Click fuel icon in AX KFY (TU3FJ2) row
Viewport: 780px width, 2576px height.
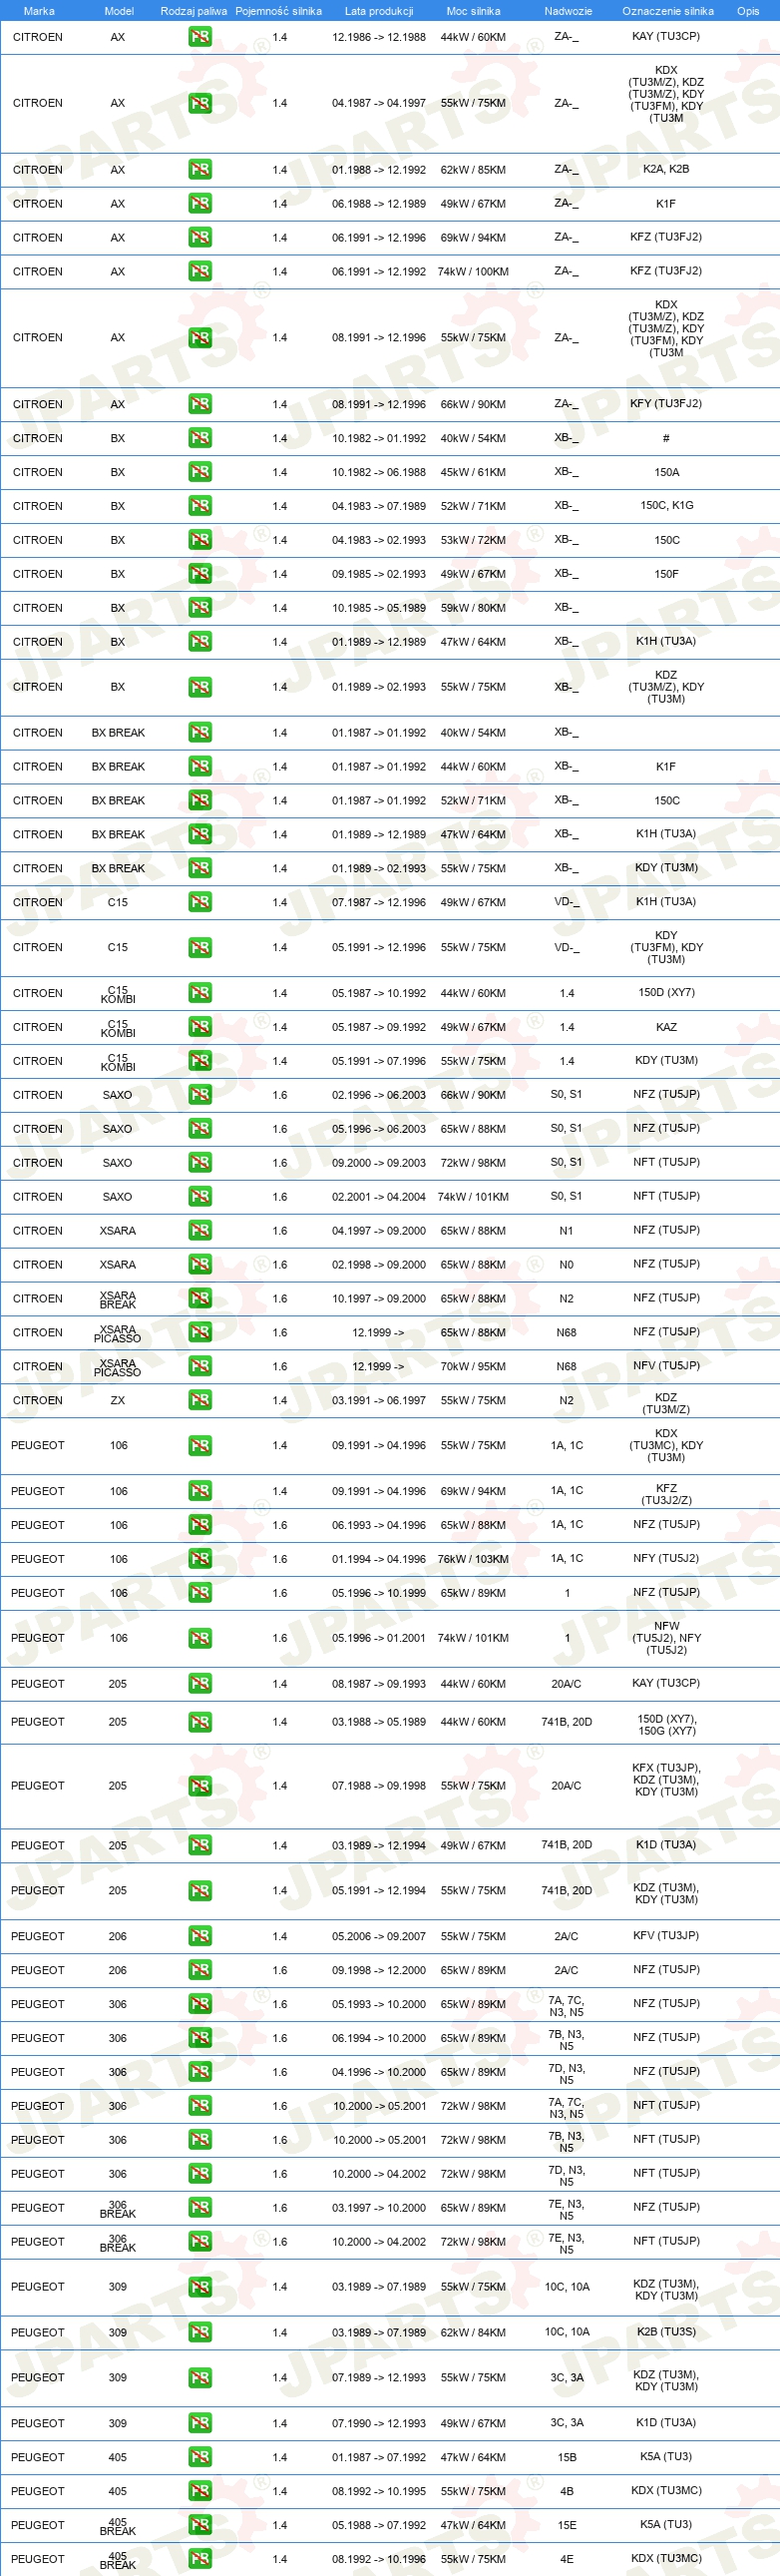tap(200, 404)
